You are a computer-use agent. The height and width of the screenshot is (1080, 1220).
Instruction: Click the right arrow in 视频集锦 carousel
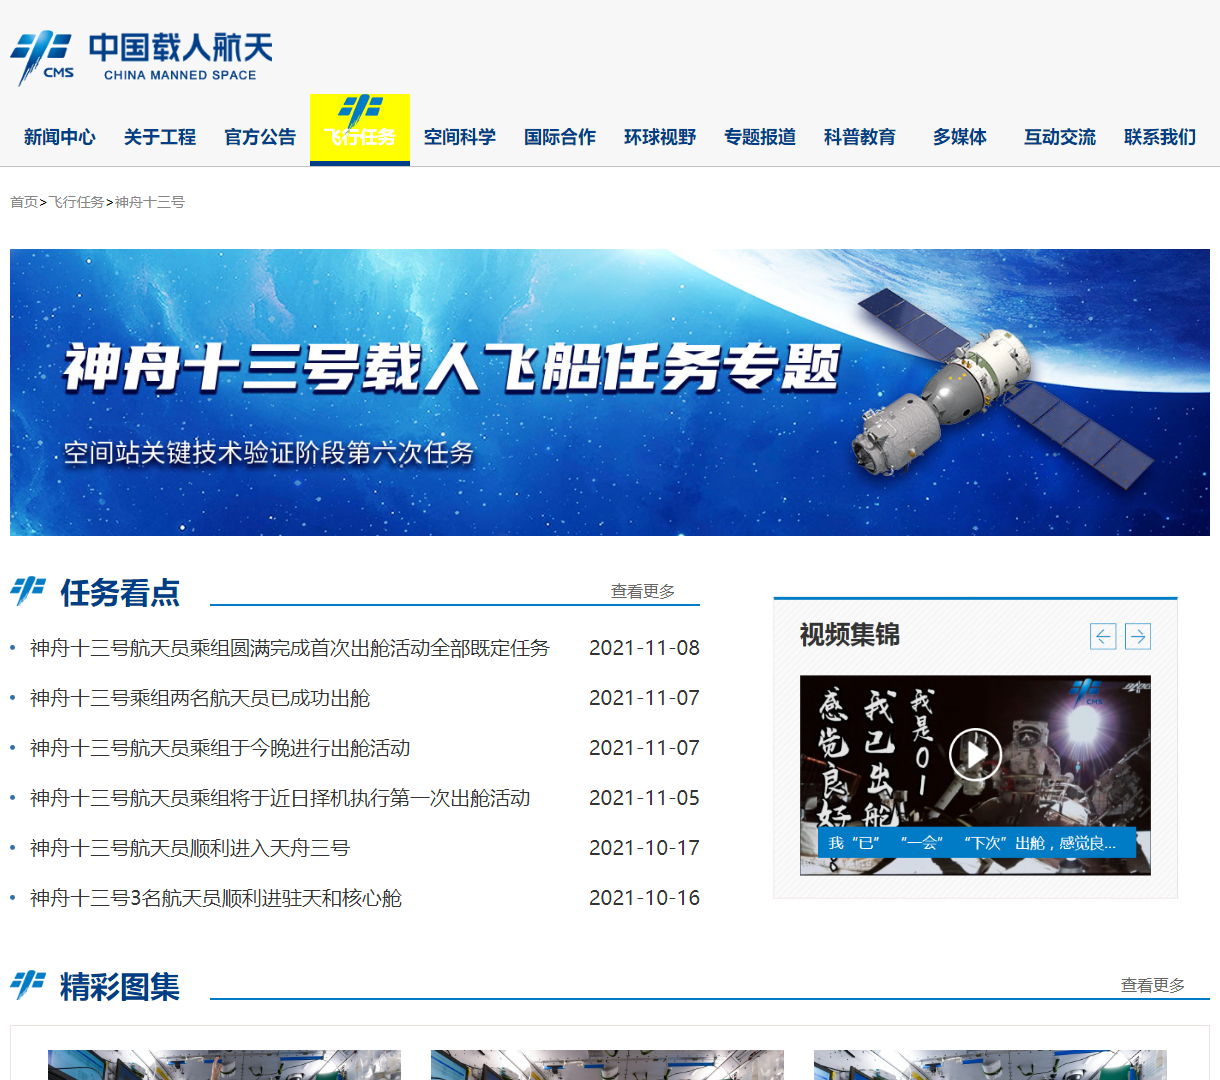tap(1137, 636)
